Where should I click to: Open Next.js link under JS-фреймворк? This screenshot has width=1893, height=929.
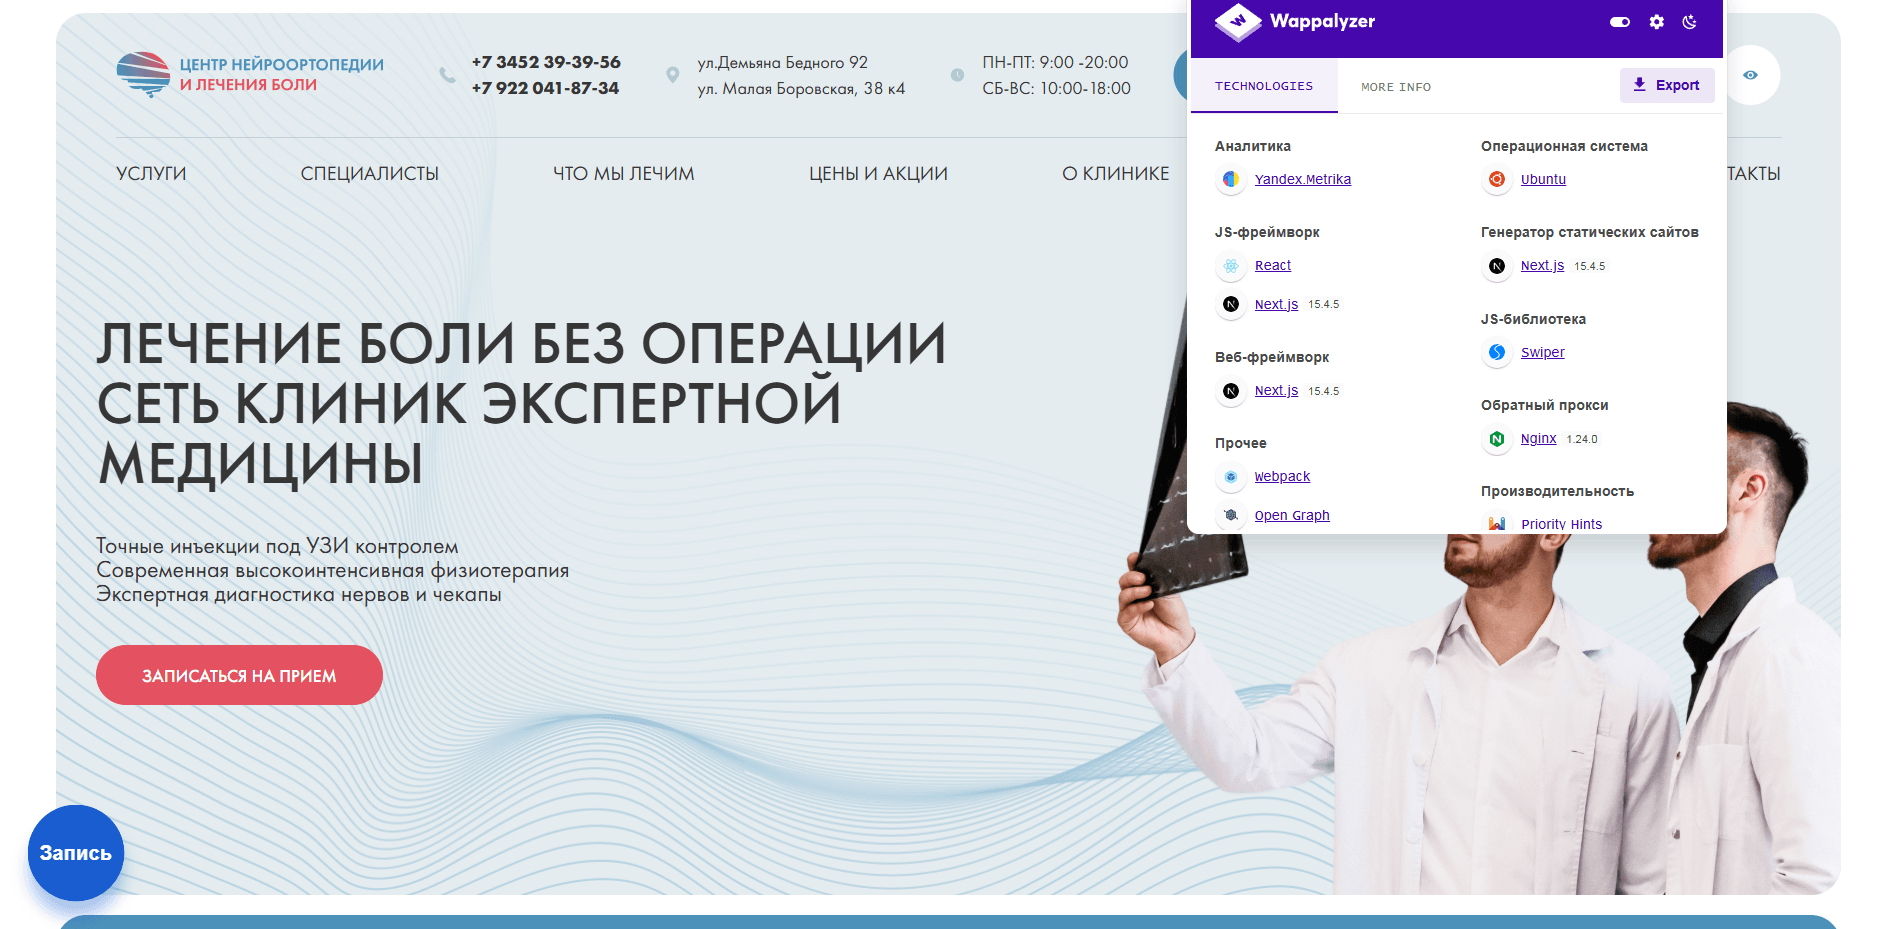[1276, 304]
